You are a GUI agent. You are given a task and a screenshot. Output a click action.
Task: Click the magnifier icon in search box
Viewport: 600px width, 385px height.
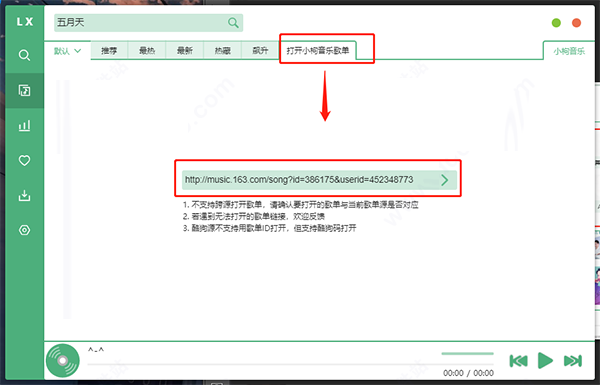point(233,23)
